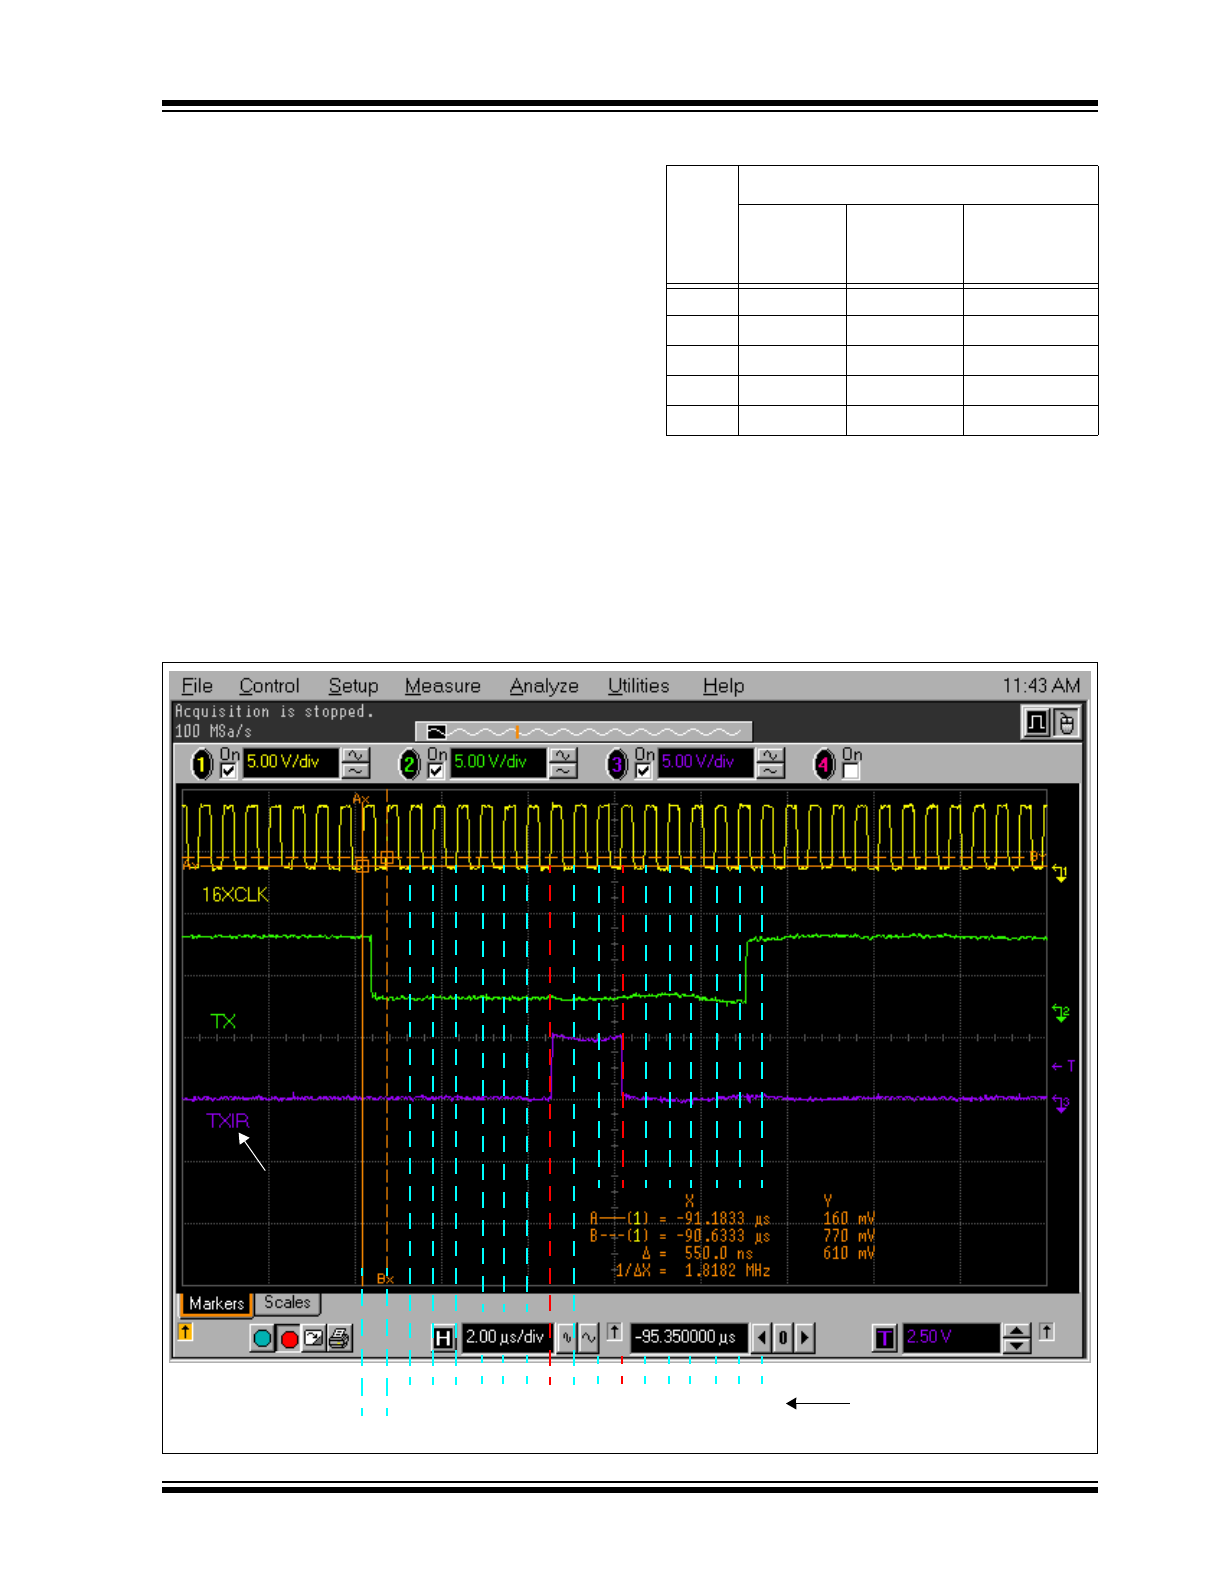This screenshot has width=1224, height=1584.
Task: Click the waveform memory overview bar
Action: [x=583, y=732]
